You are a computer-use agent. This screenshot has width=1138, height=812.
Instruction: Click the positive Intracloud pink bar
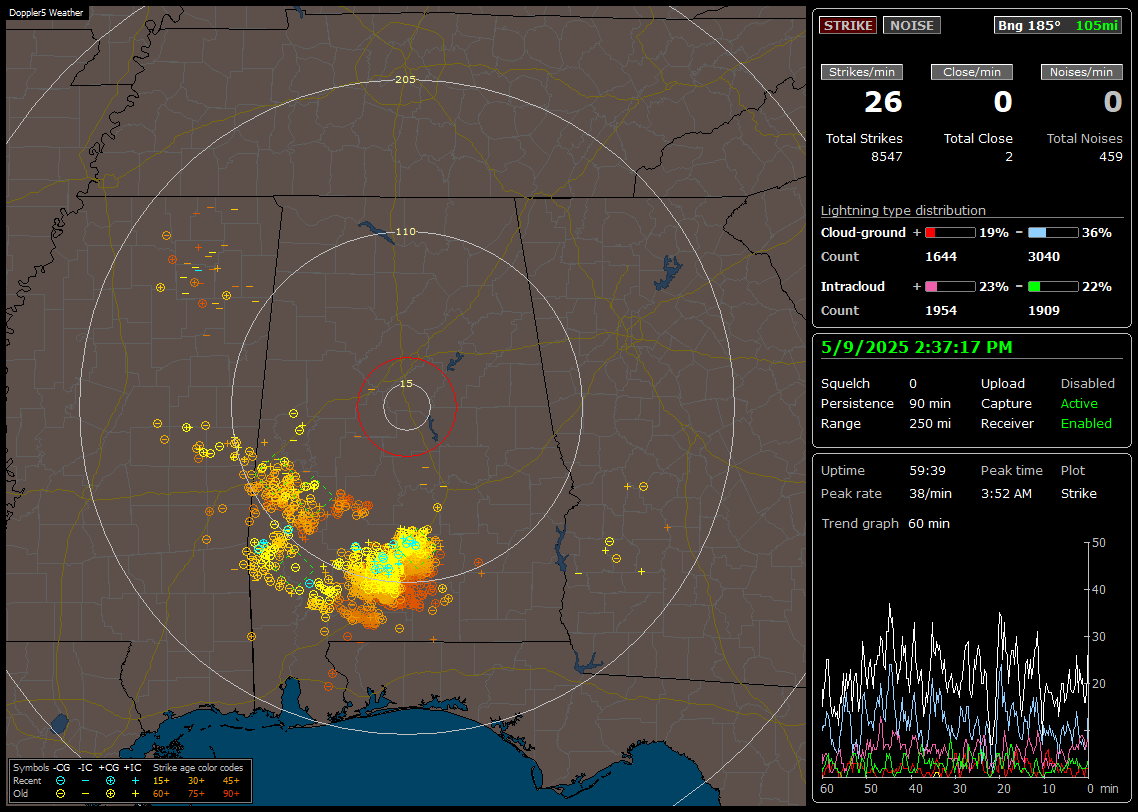click(x=950, y=287)
